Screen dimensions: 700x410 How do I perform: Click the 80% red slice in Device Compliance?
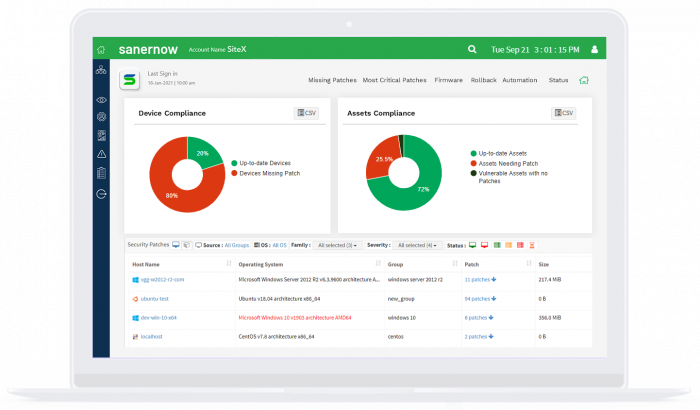171,195
